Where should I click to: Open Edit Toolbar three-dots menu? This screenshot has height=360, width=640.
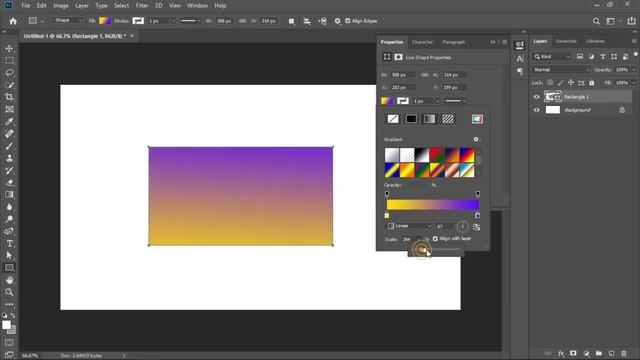tap(9, 304)
